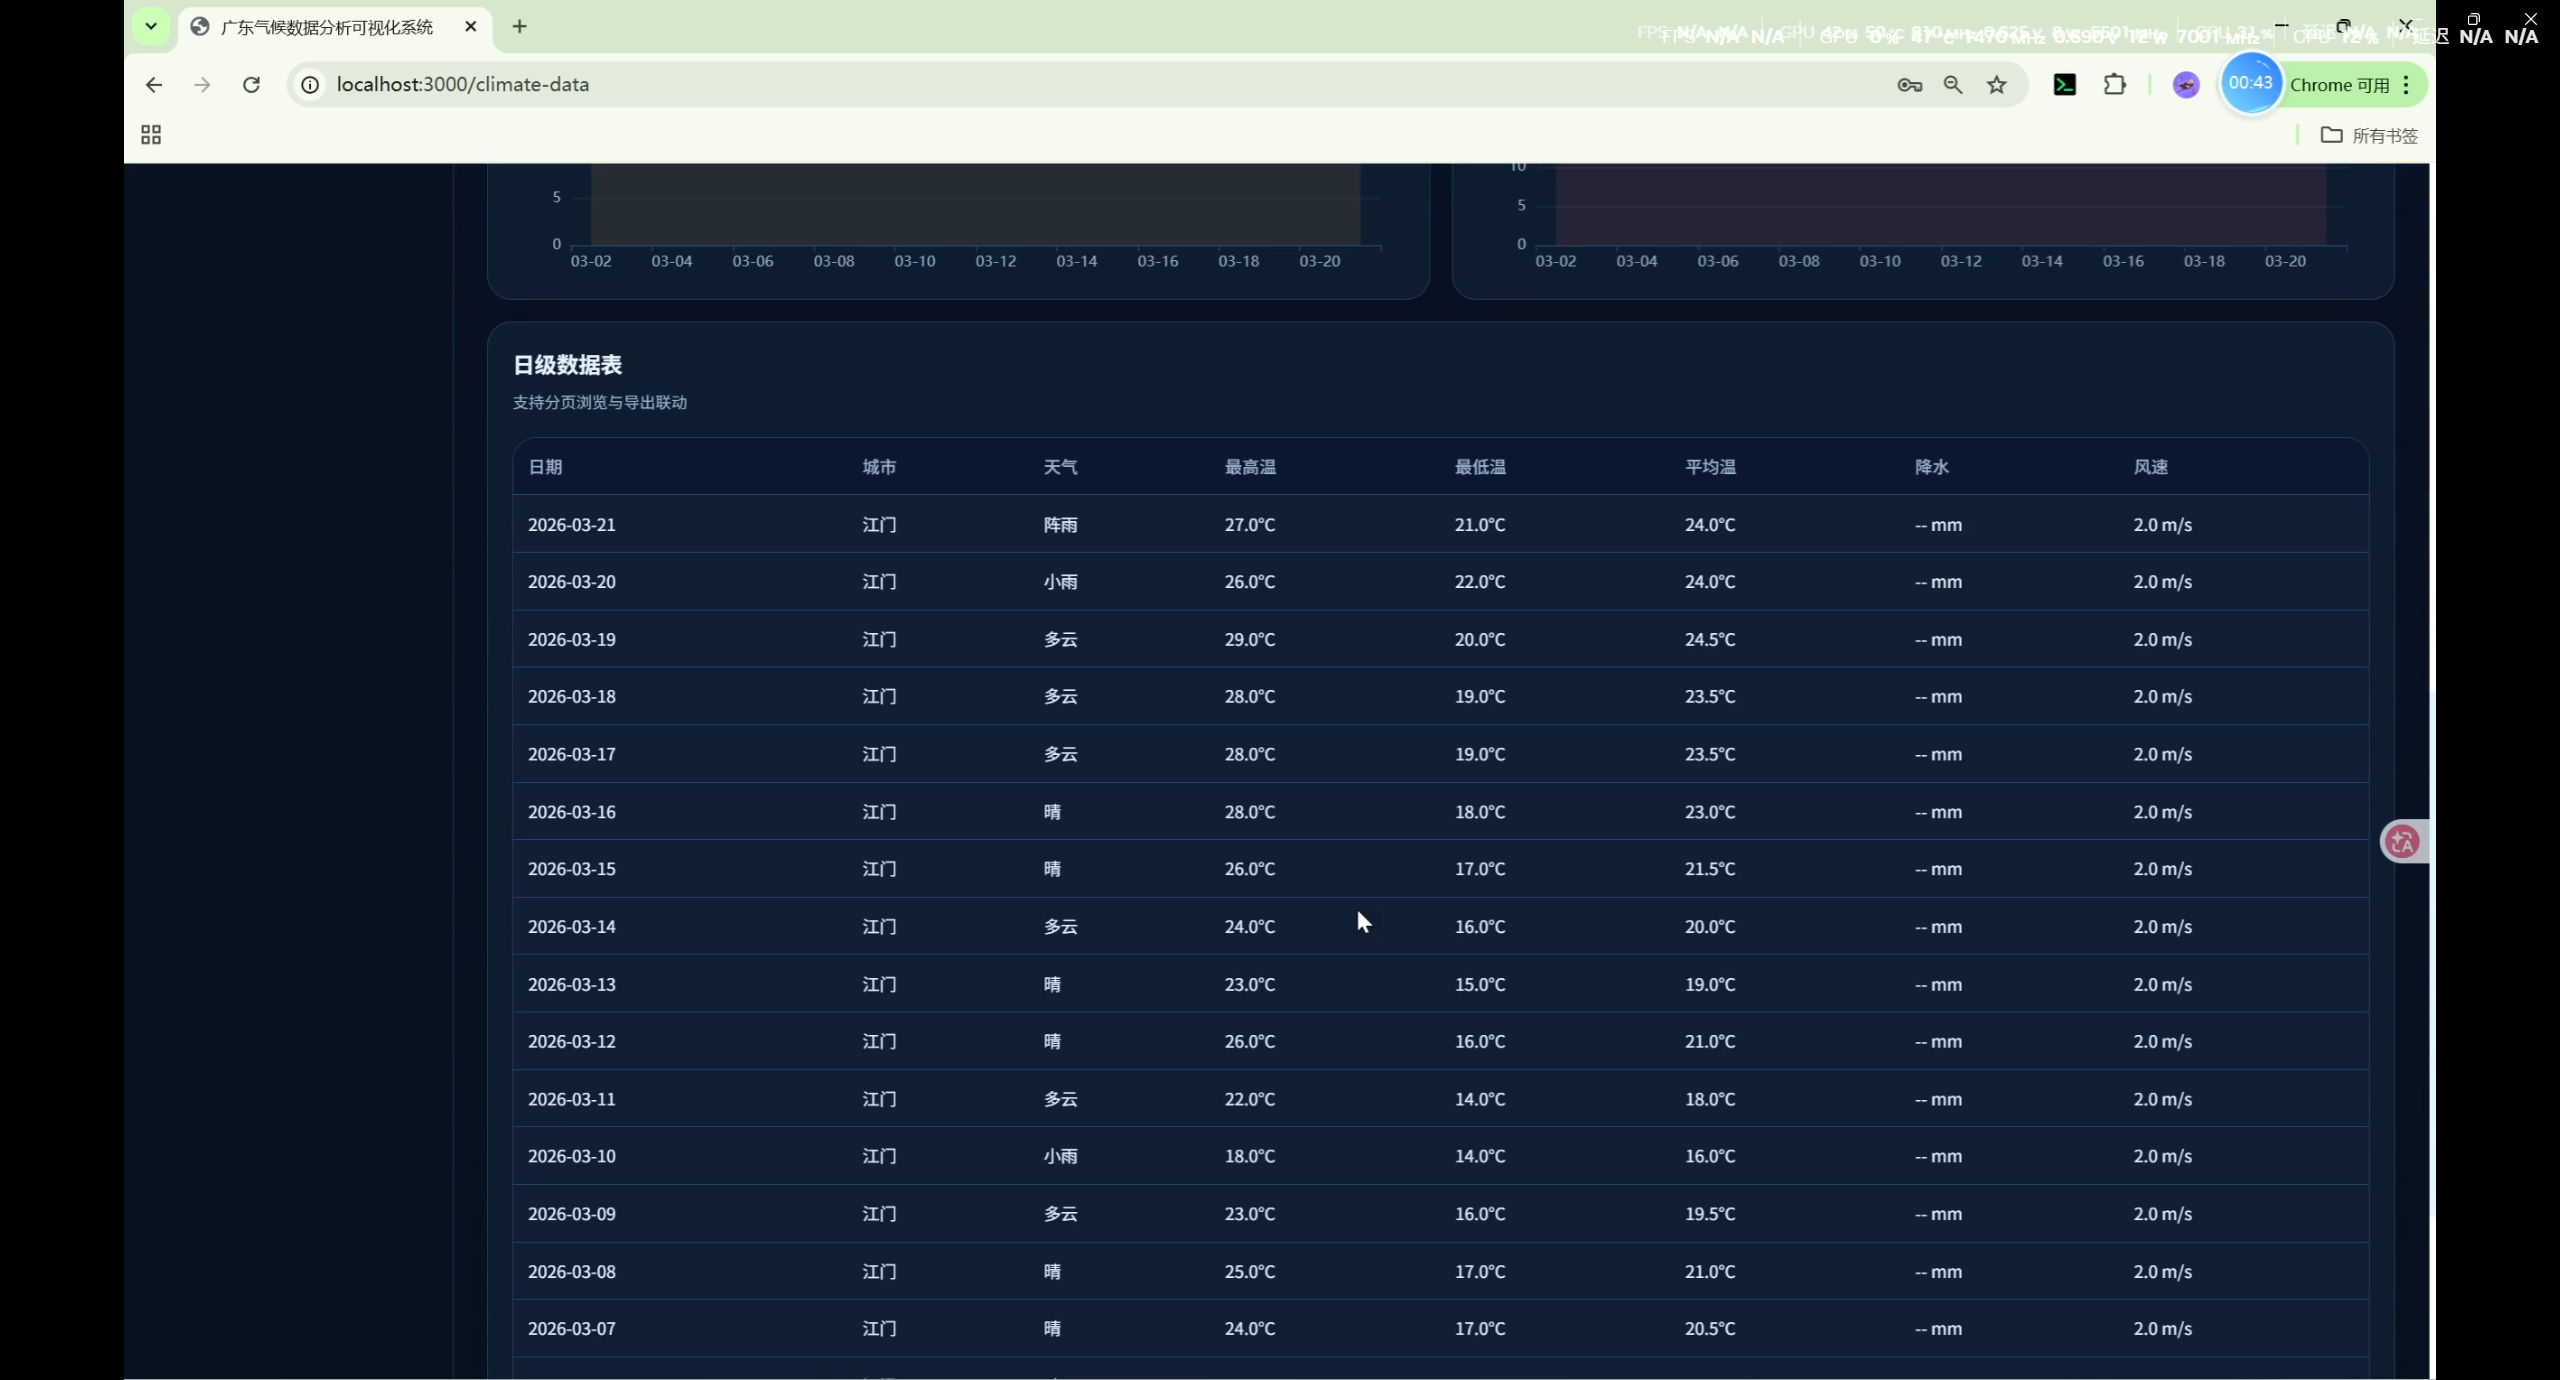Expand the tab search dropdown
2560x1380 pixels.
pyautogui.click(x=151, y=26)
